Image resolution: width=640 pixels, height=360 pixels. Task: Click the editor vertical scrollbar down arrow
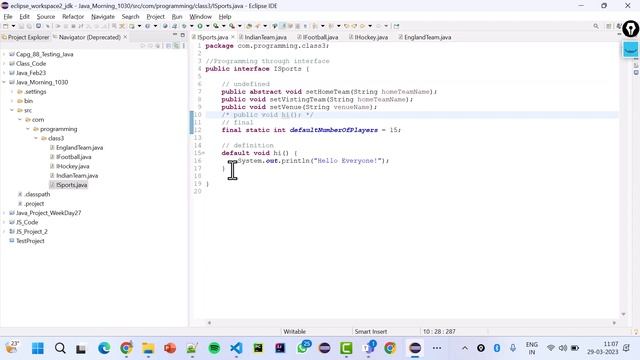(623, 314)
